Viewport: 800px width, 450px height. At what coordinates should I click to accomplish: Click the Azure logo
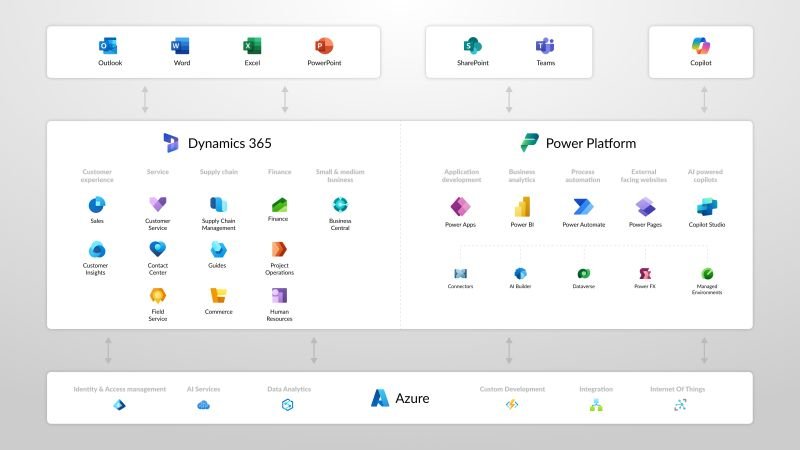click(380, 398)
